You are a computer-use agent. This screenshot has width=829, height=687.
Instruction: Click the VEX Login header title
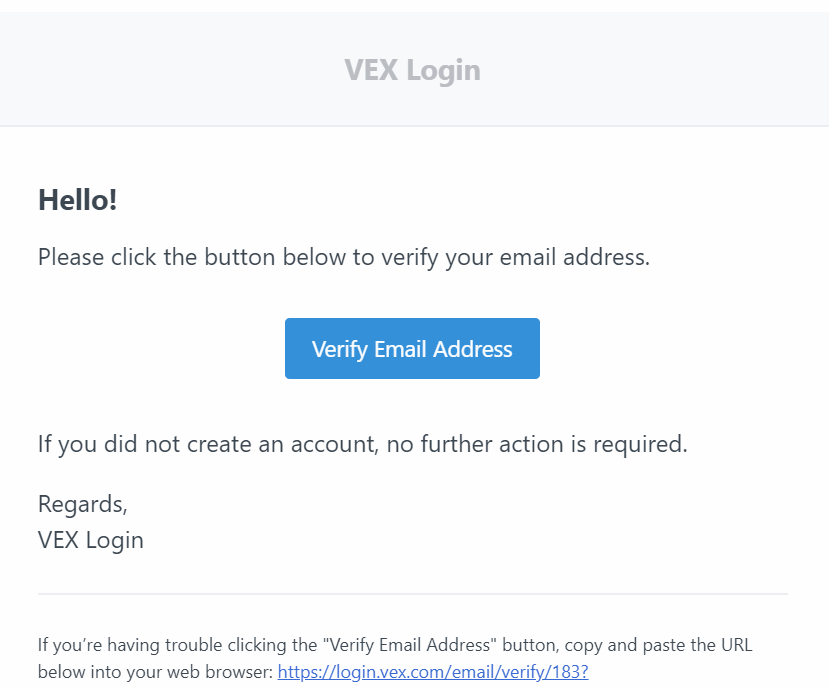point(412,70)
